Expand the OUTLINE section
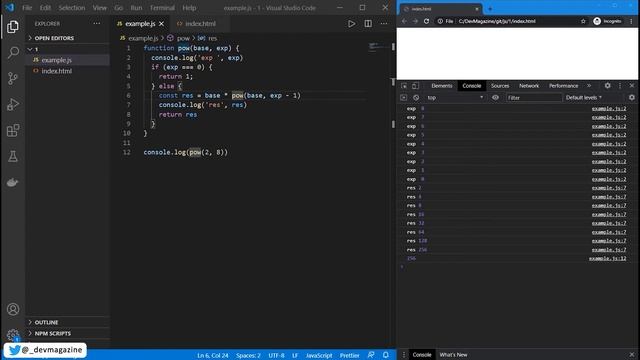The height and width of the screenshot is (360, 640). (x=46, y=322)
